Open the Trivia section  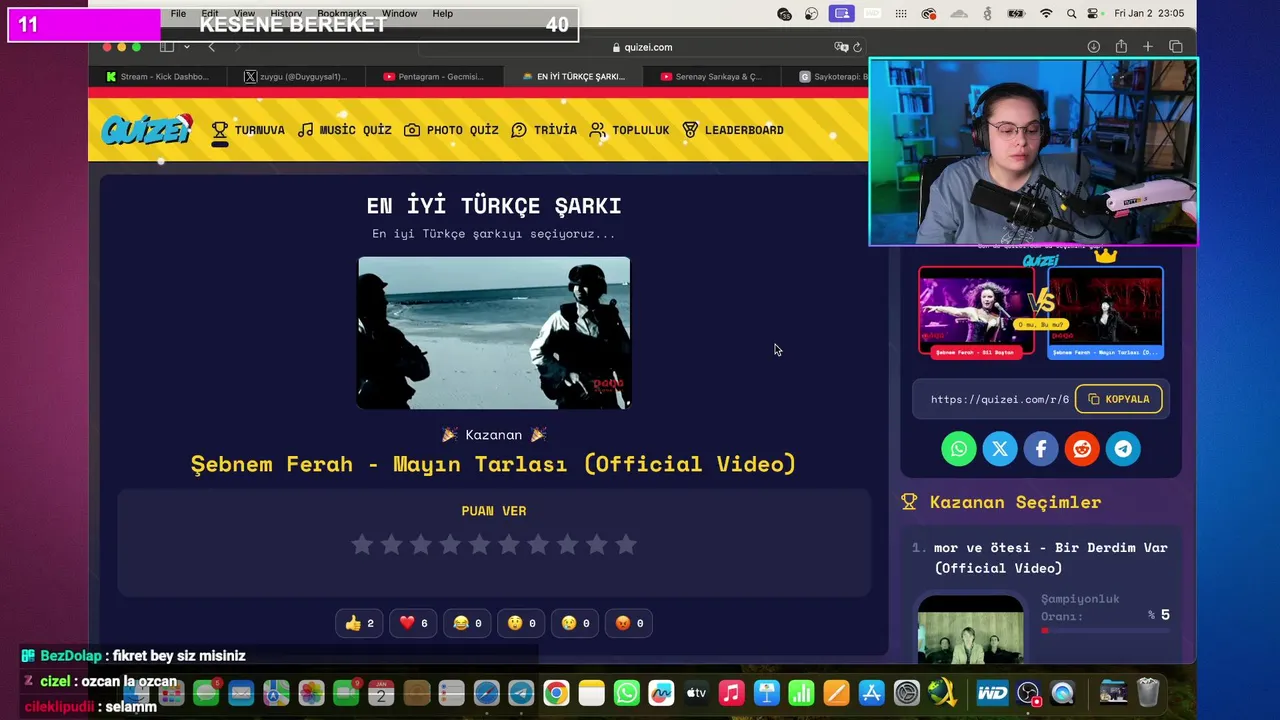[544, 130]
